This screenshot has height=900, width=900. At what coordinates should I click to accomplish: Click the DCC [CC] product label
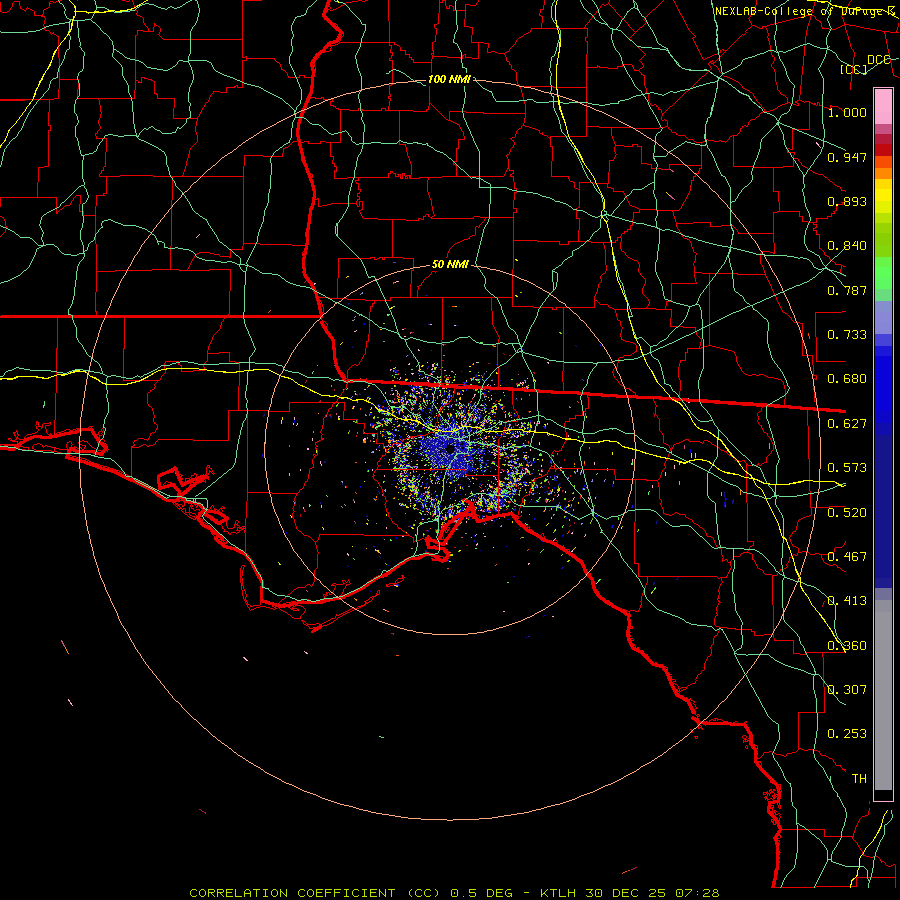866,64
